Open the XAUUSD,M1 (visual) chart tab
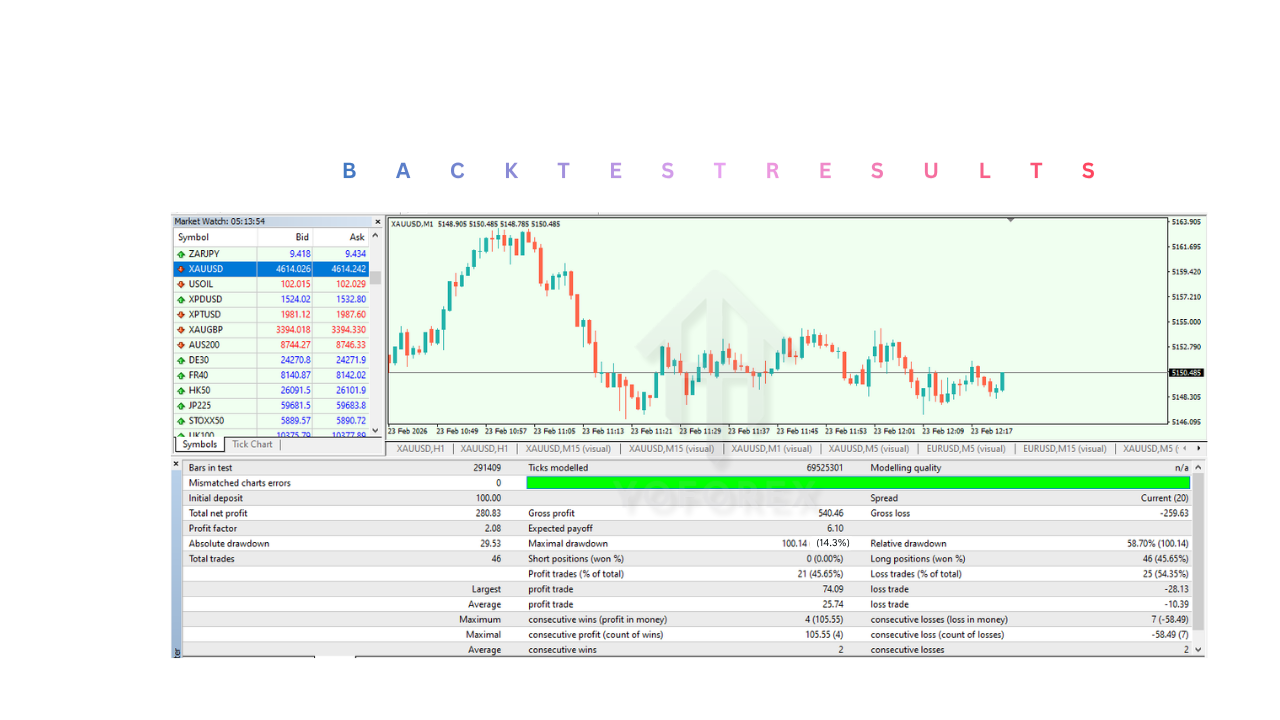The height and width of the screenshot is (720, 1280). [x=771, y=449]
